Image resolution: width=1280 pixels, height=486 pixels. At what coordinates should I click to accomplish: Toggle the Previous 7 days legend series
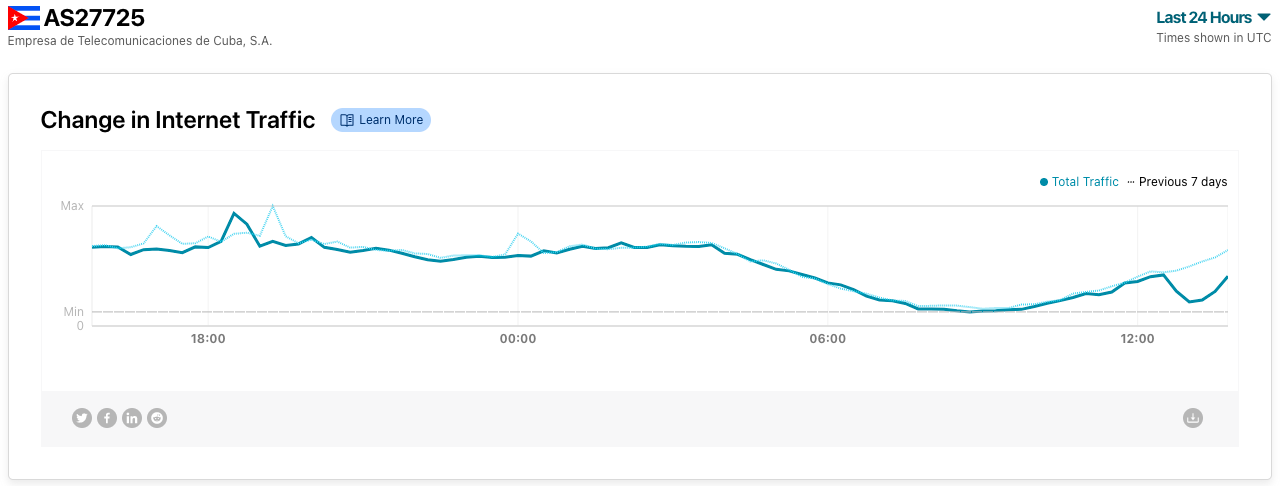(1177, 182)
